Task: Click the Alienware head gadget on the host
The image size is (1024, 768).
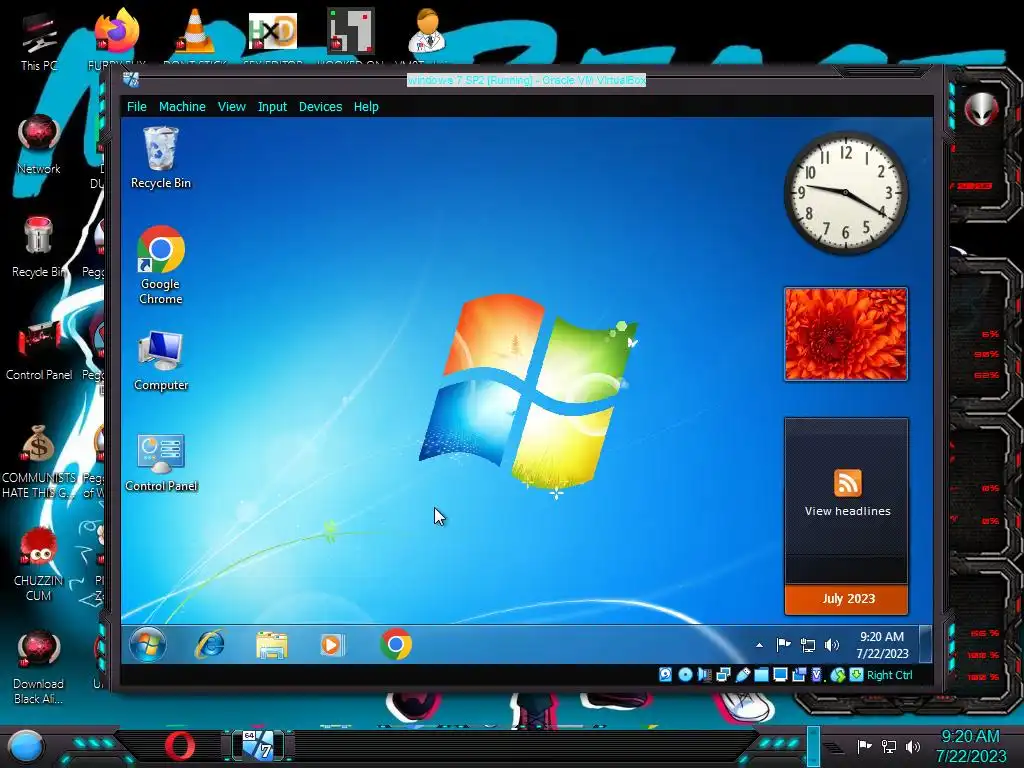Action: [x=981, y=110]
